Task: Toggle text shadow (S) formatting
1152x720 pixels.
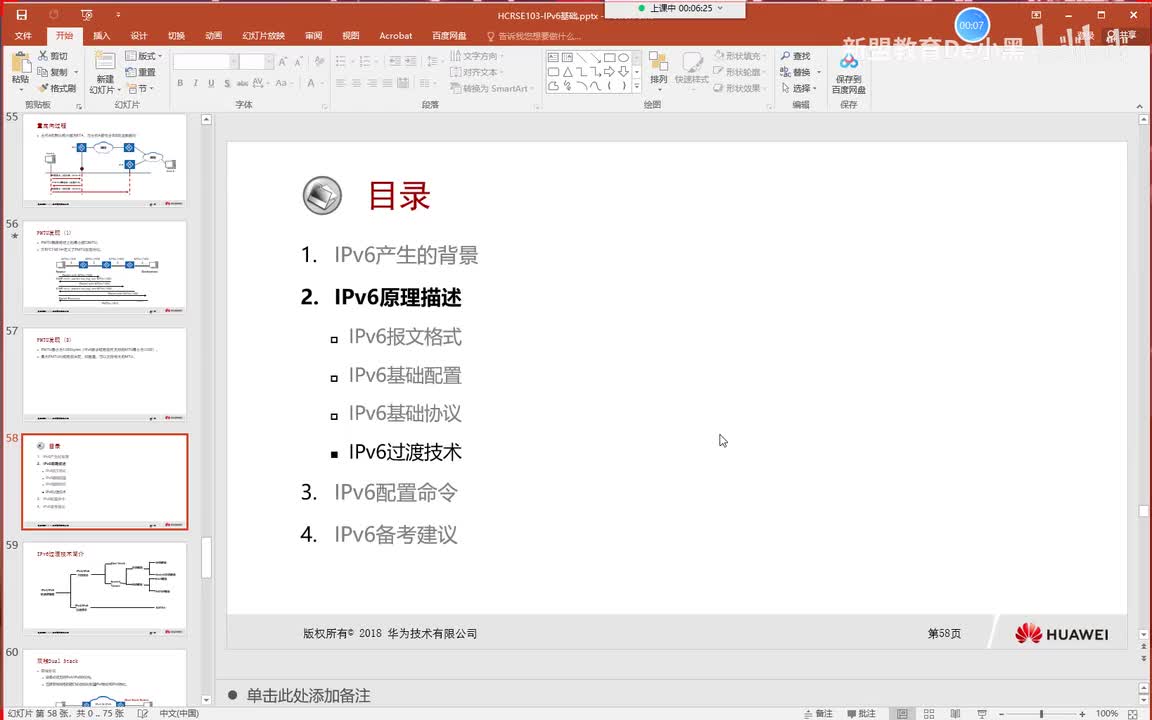Action: [x=227, y=83]
